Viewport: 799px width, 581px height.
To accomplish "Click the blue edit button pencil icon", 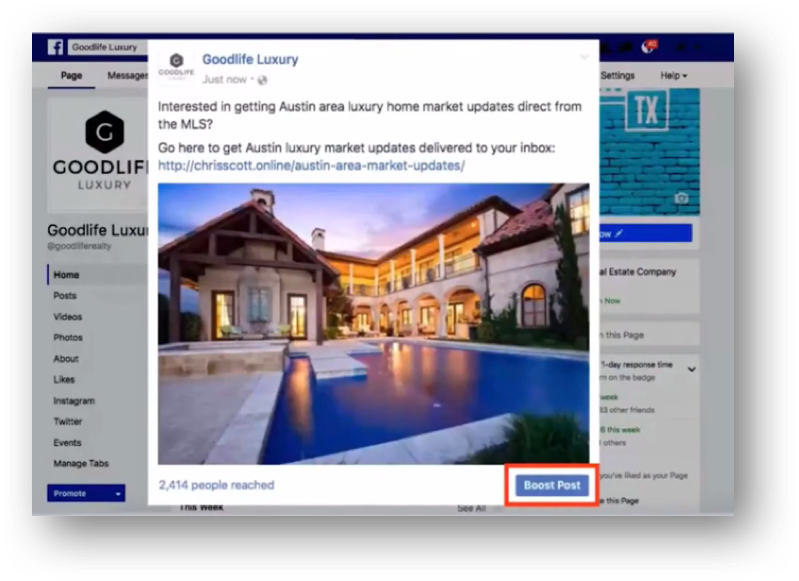I will pos(619,234).
